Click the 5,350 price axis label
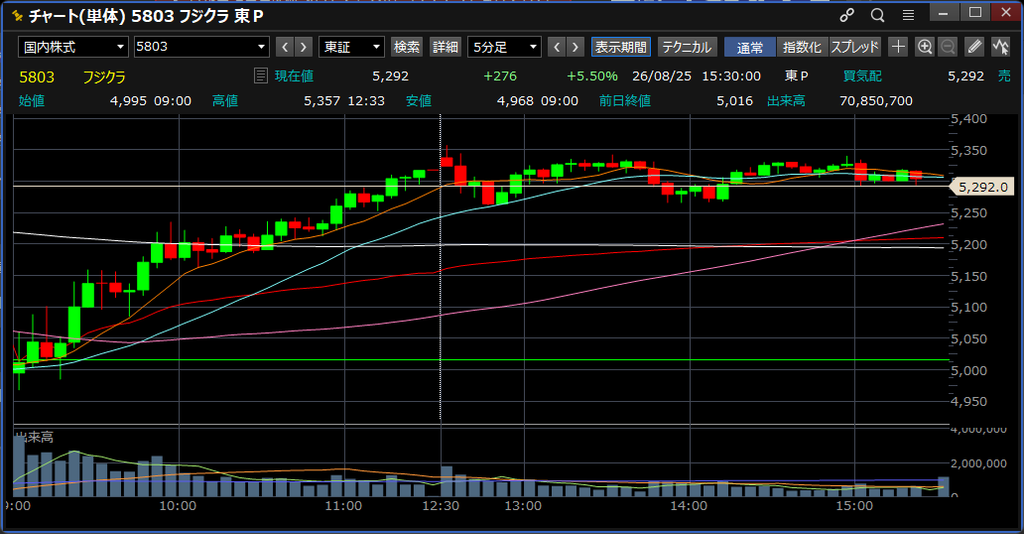1024x534 pixels. coord(969,150)
